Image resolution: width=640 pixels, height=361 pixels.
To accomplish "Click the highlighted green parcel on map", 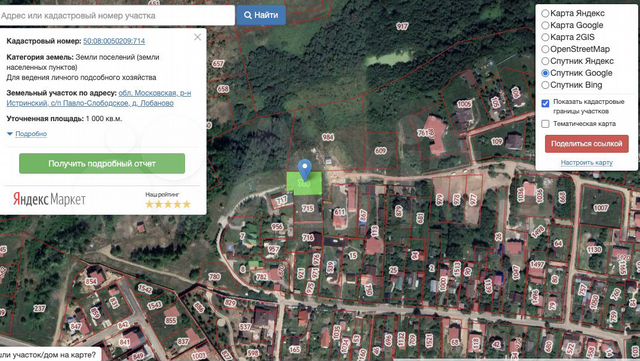I will coord(304,183).
